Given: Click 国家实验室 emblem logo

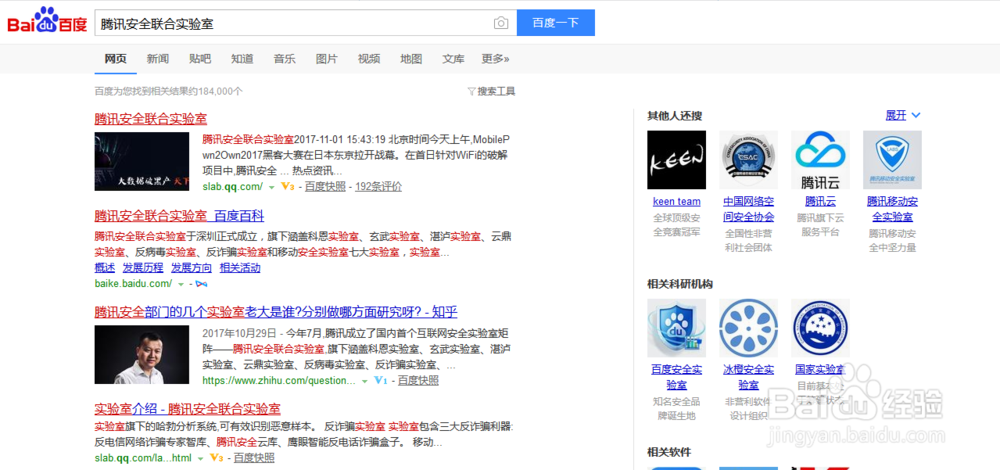Looking at the screenshot, I should pos(821,328).
